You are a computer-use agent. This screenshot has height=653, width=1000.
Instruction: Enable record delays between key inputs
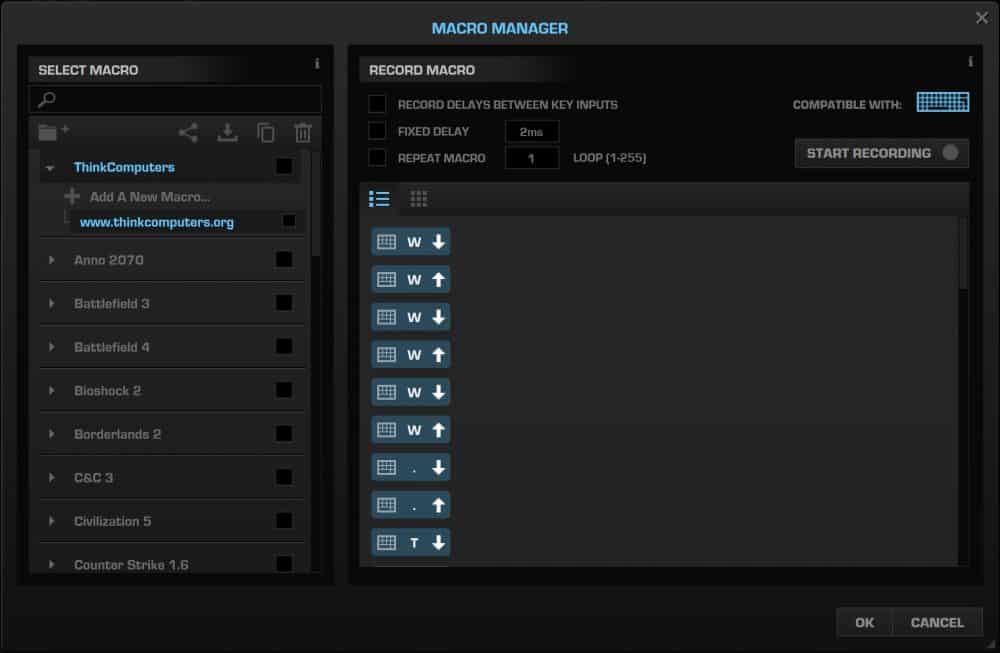(377, 104)
